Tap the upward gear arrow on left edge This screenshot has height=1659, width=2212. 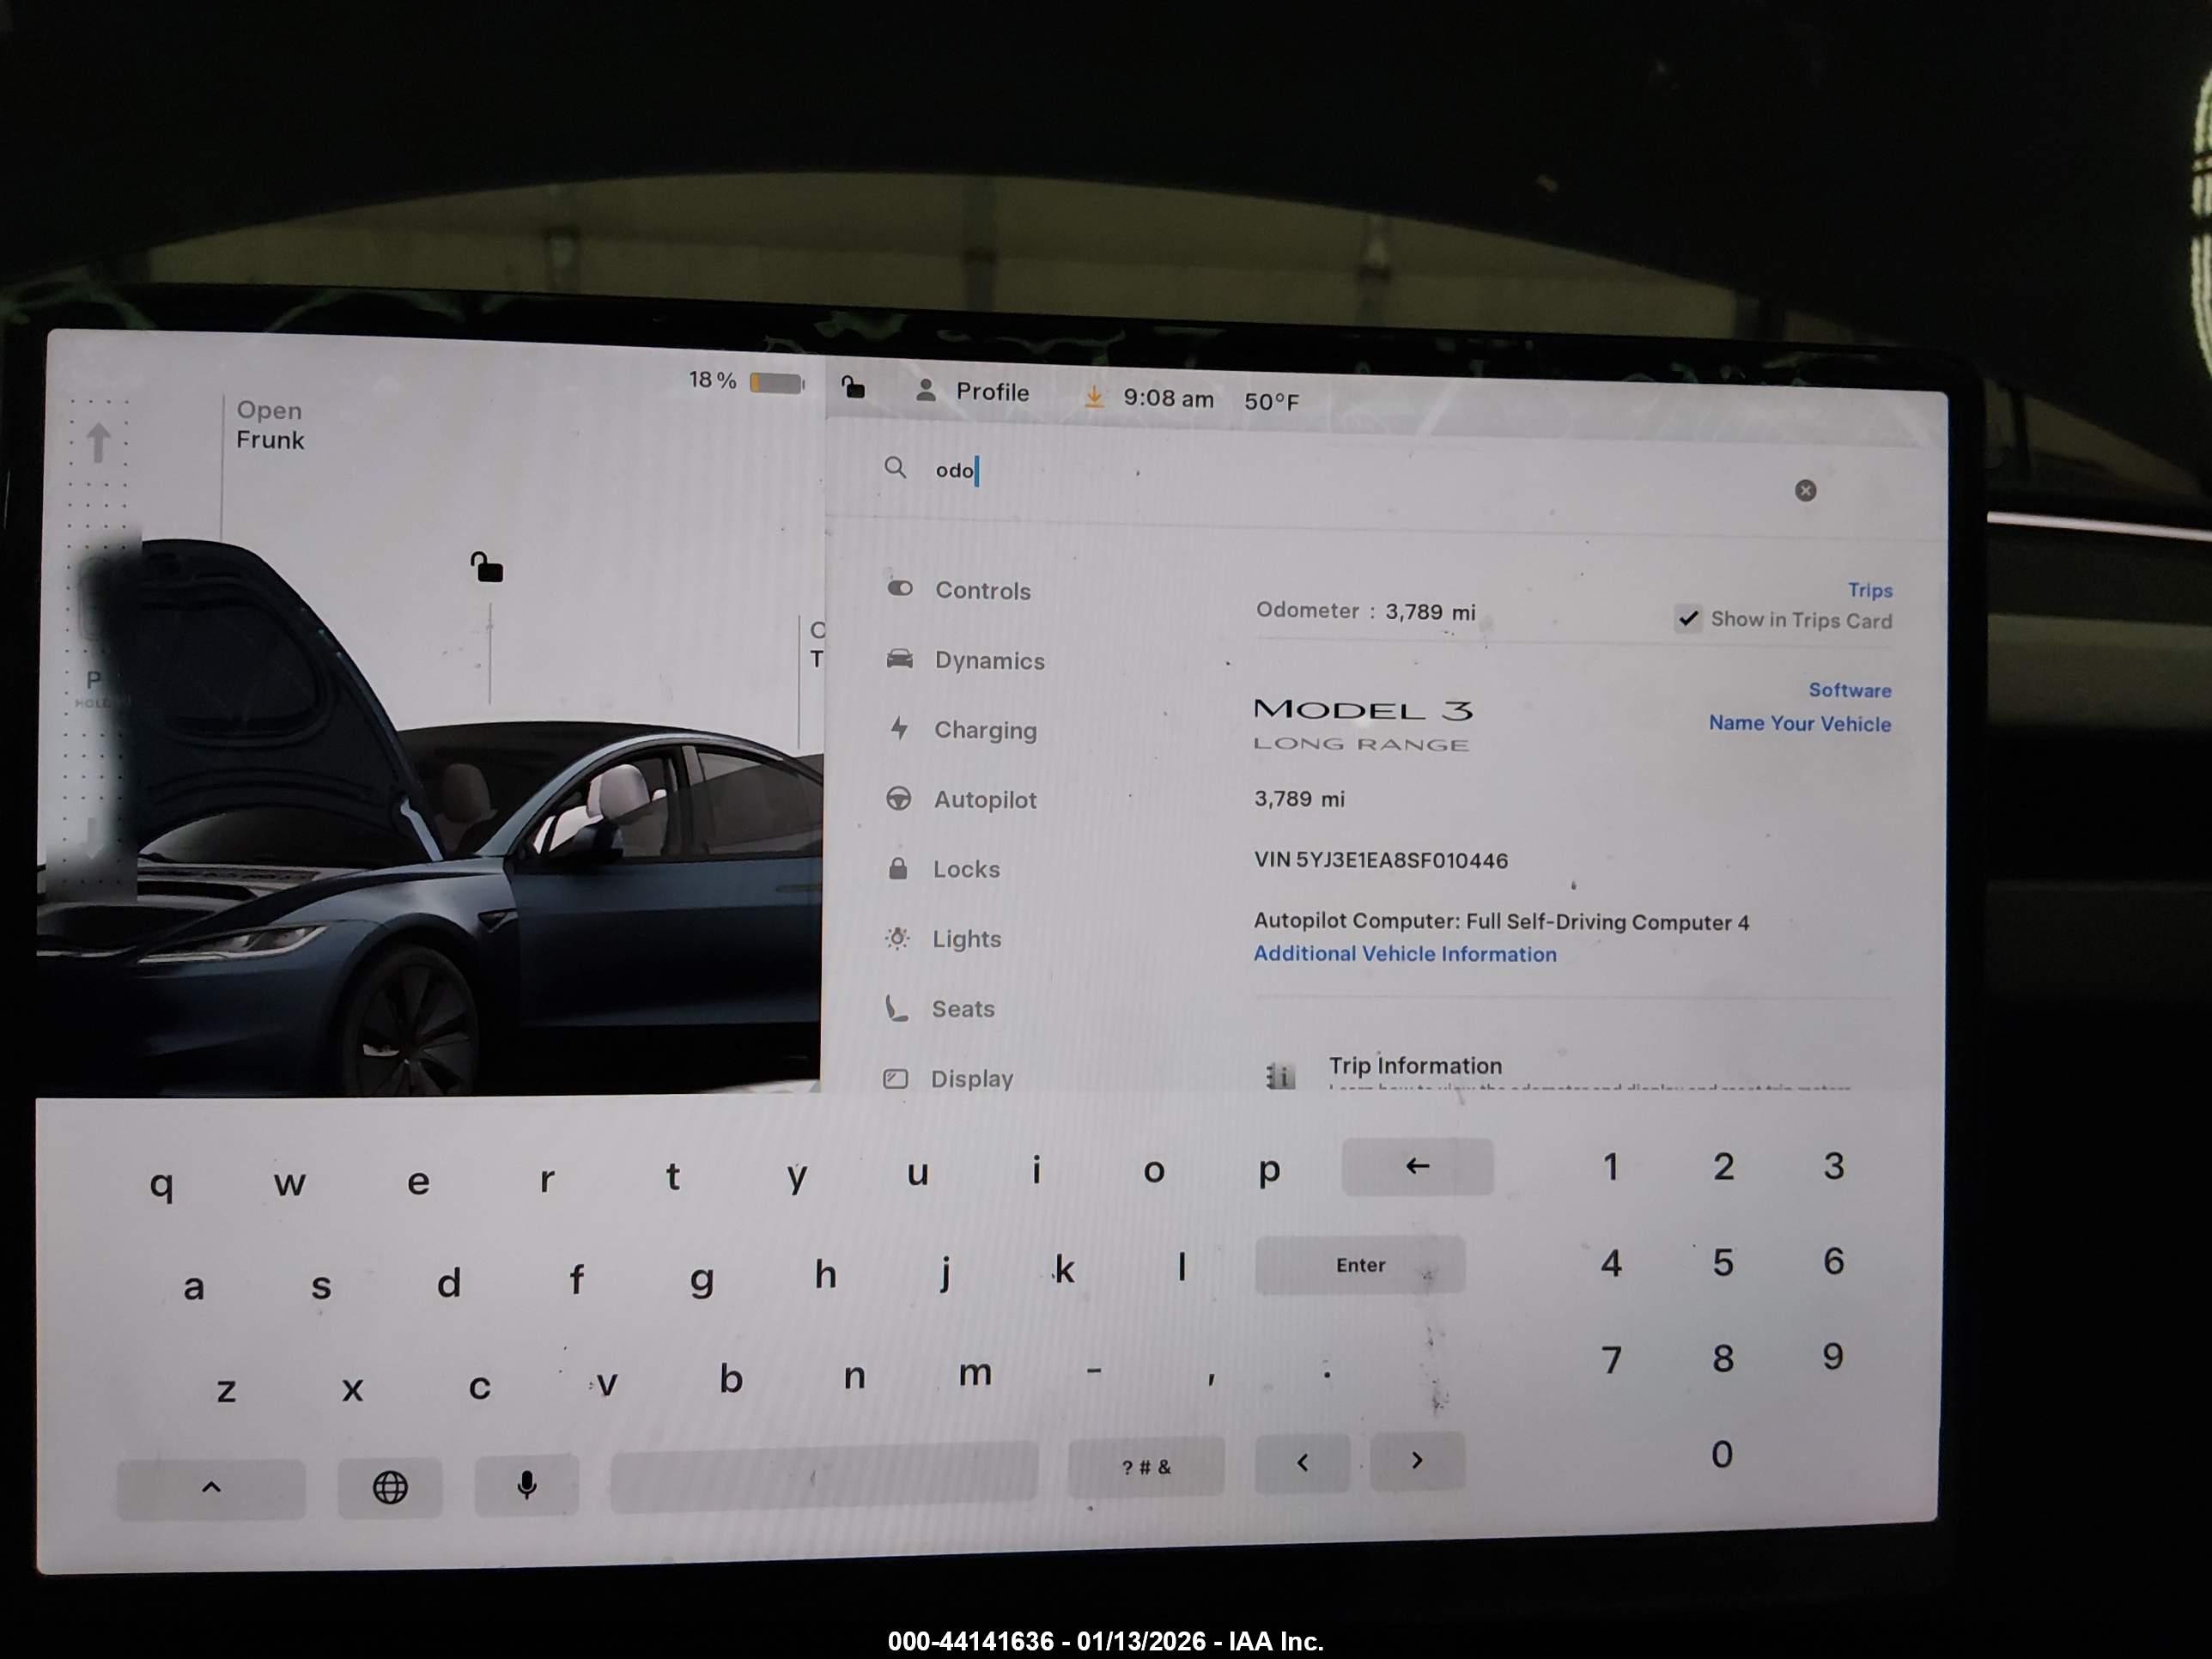[x=98, y=442]
